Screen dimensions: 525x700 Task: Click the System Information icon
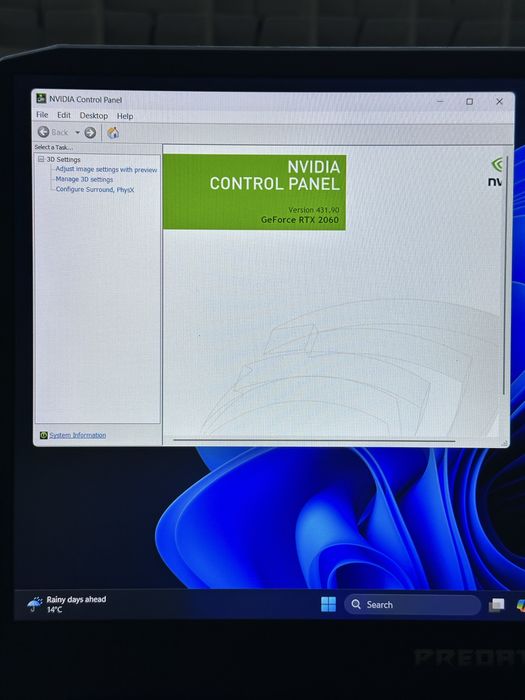[x=43, y=435]
